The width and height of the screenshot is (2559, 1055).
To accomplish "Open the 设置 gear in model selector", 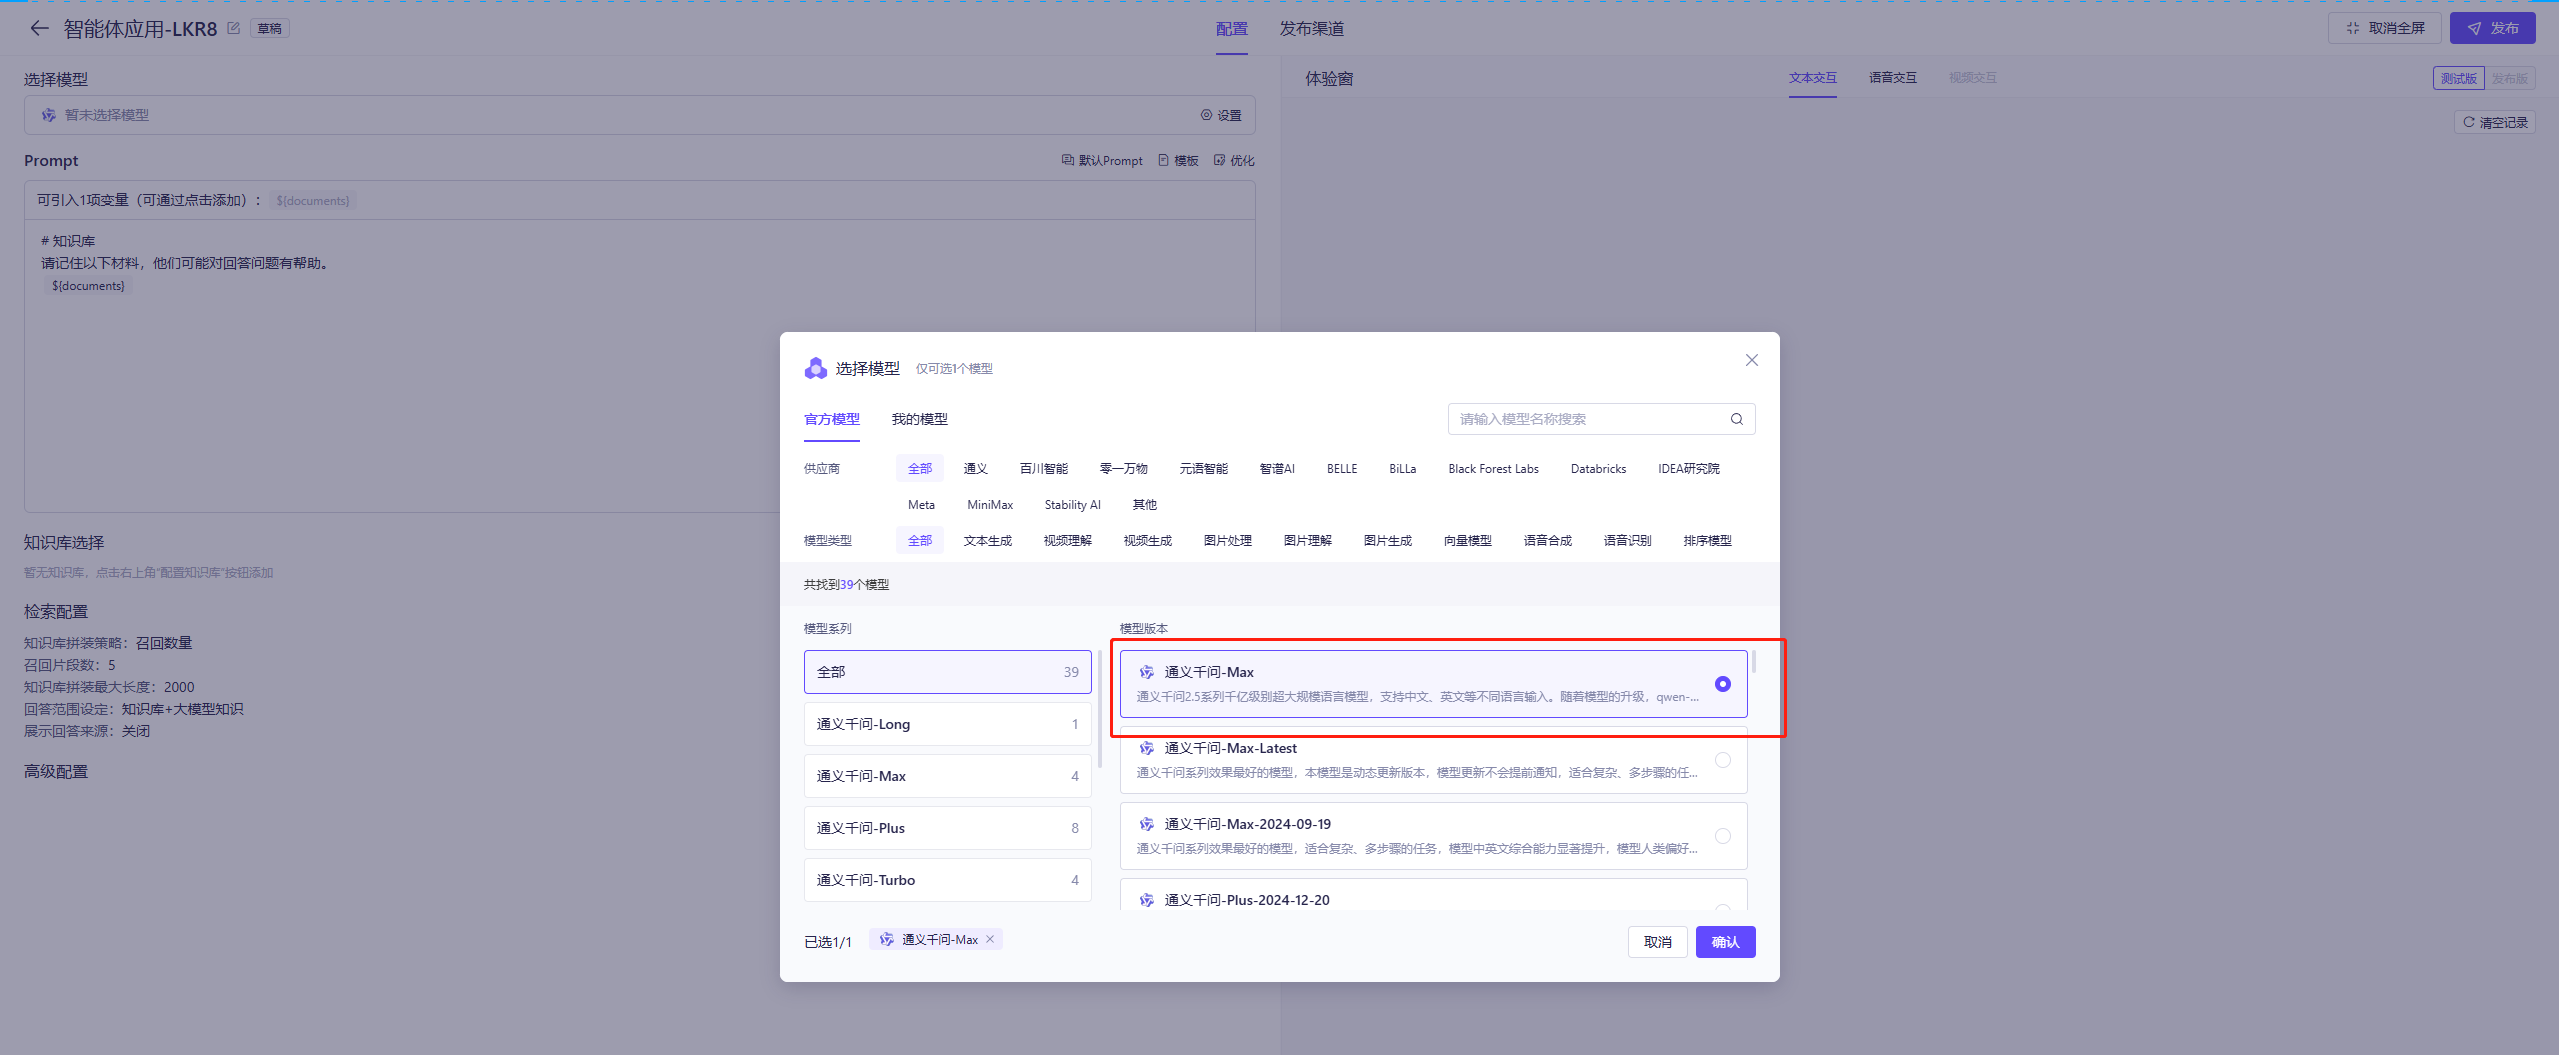I will [x=1221, y=115].
